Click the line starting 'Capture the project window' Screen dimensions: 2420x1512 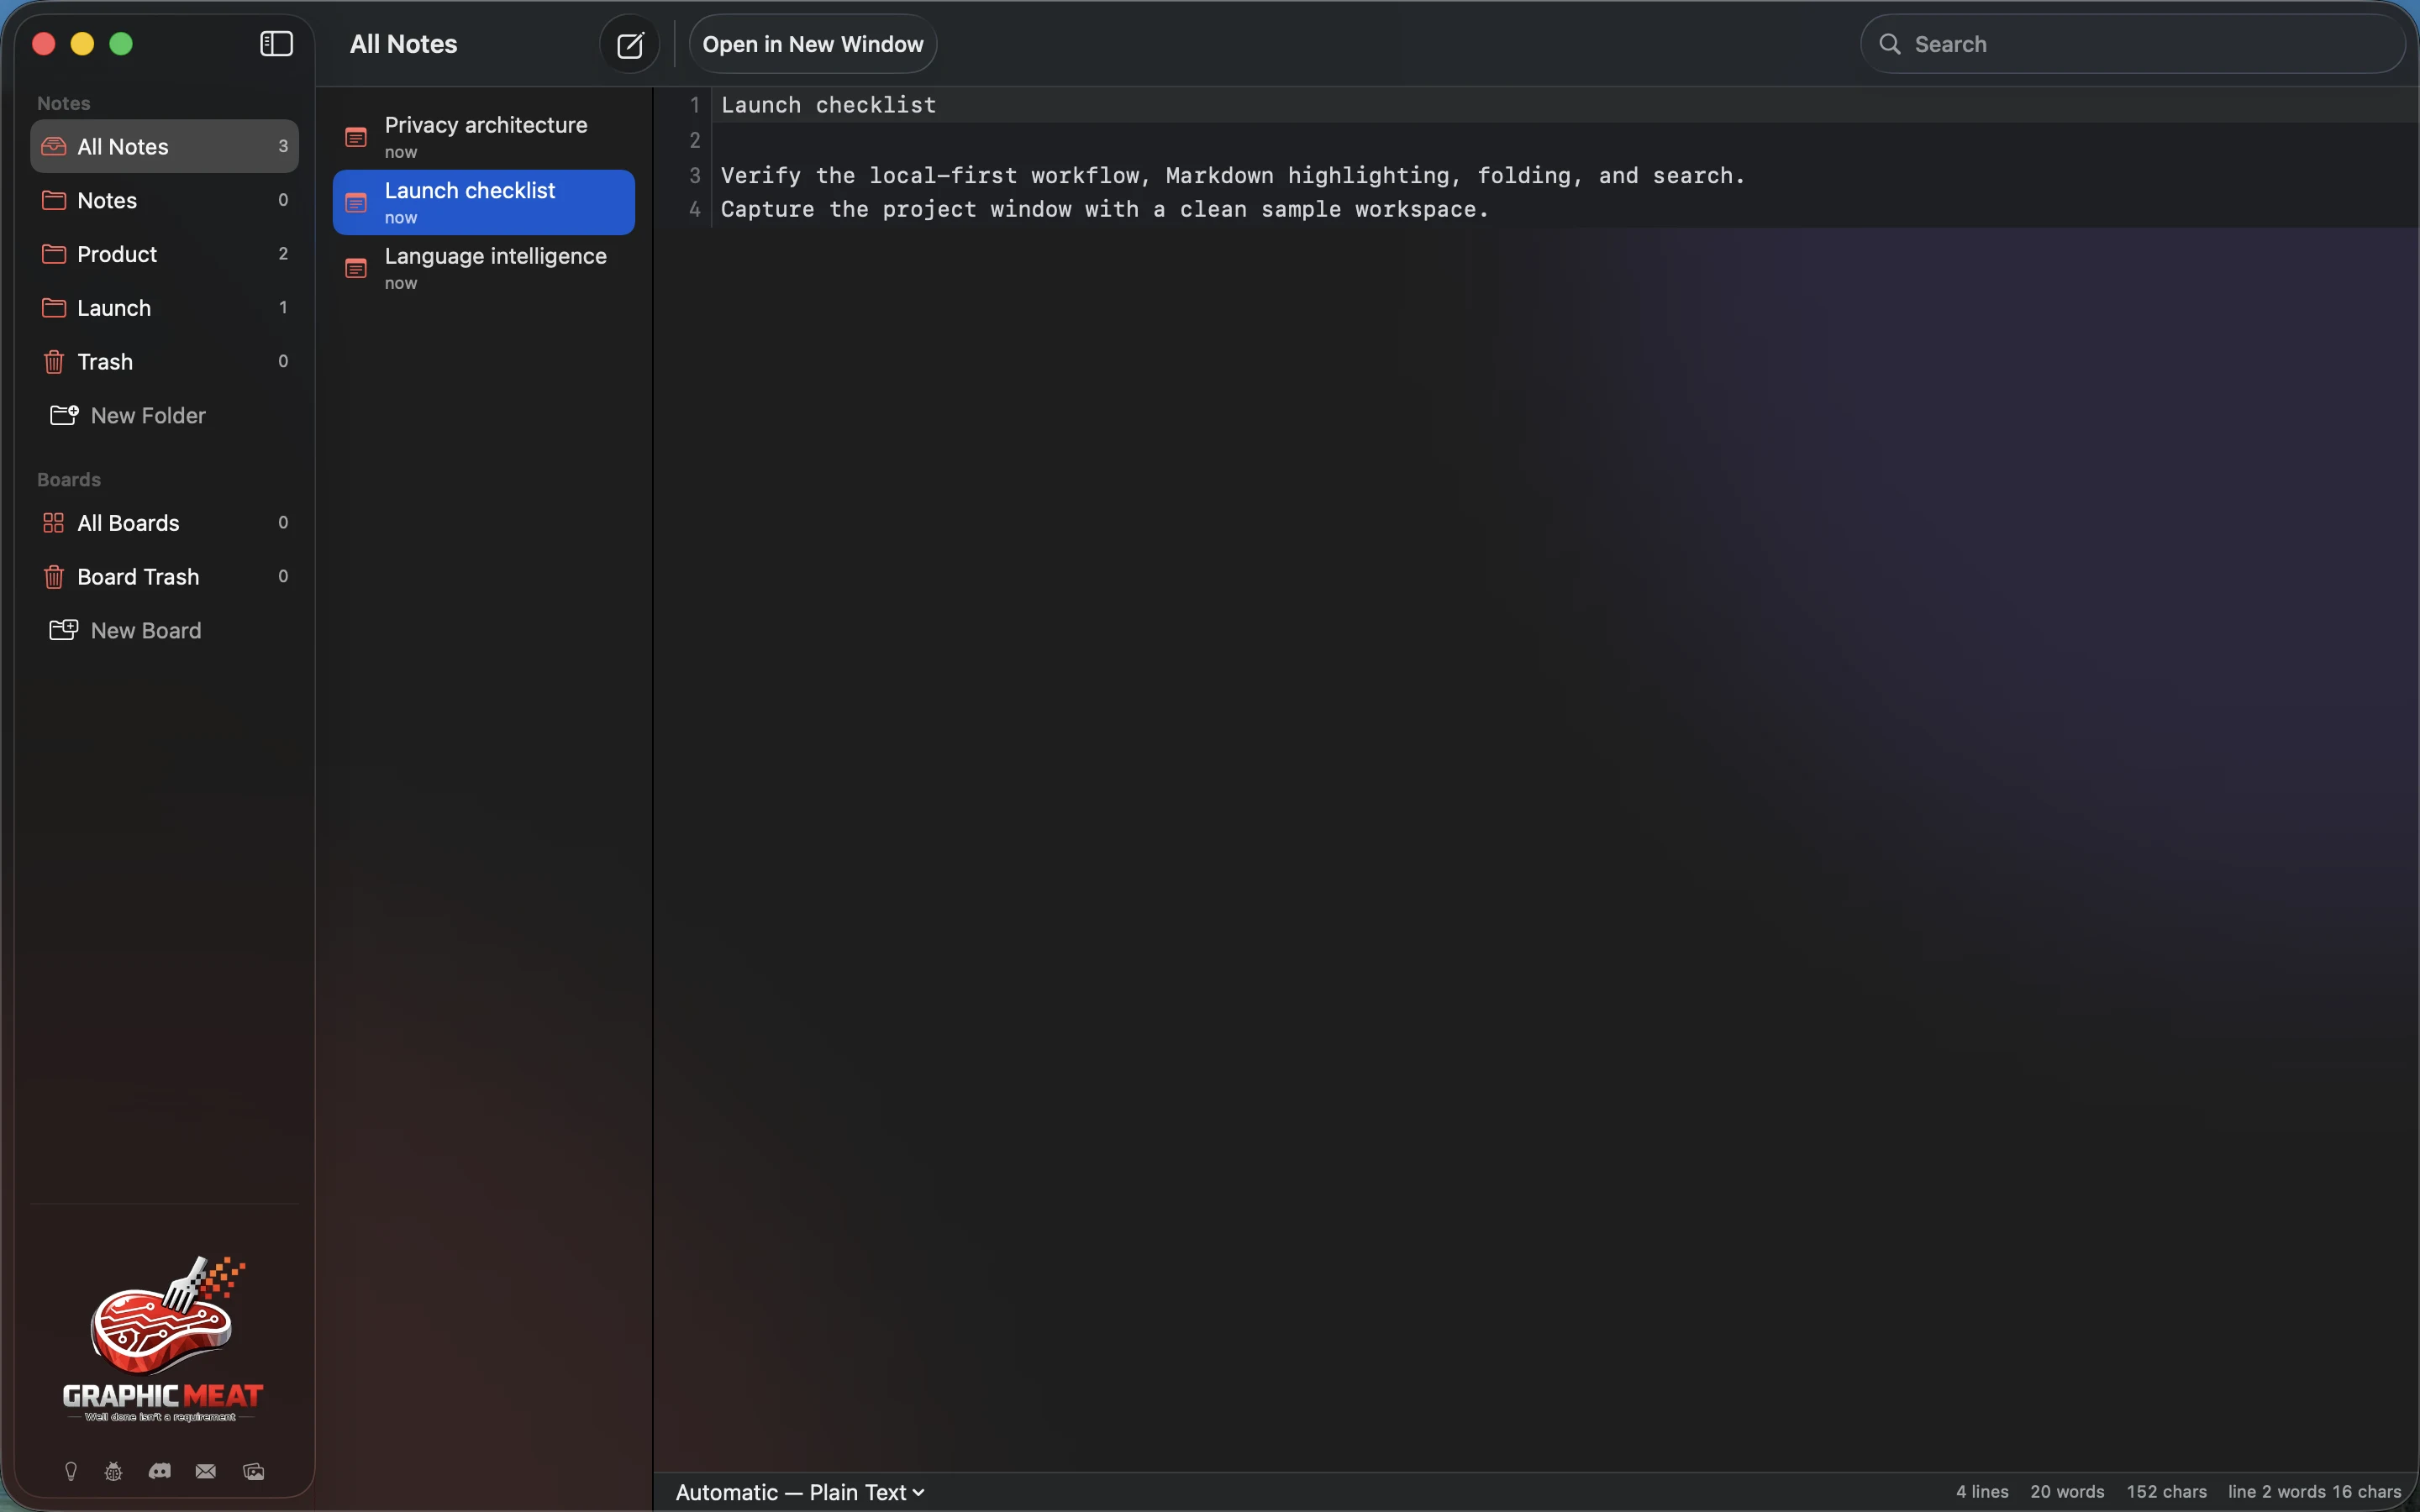point(1105,209)
